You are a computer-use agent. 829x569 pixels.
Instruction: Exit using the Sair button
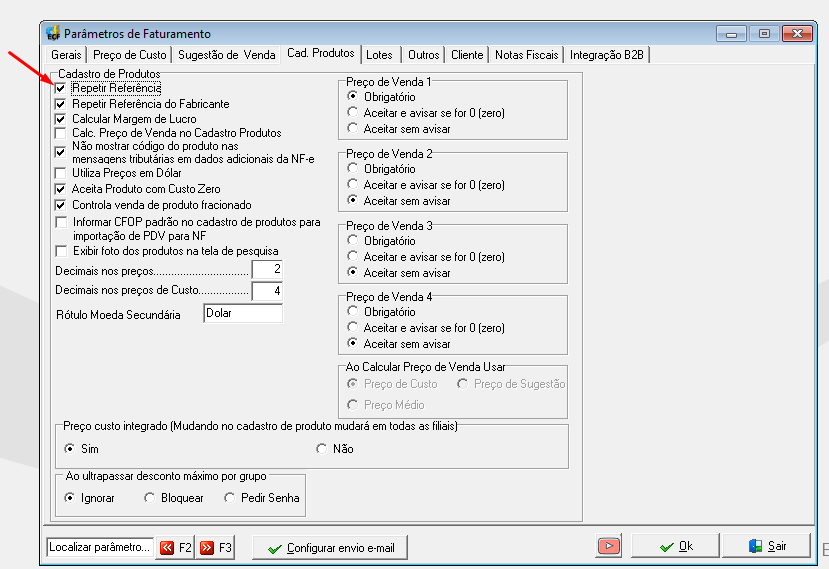point(766,546)
